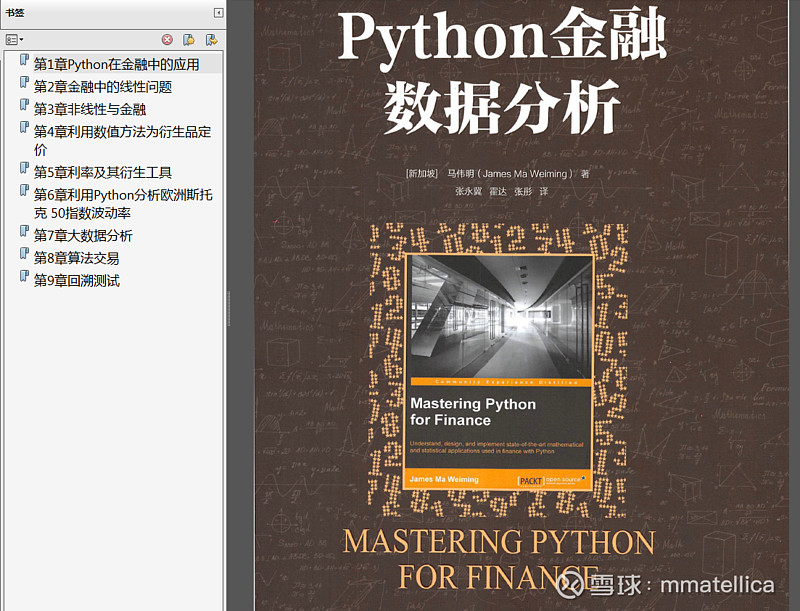Jump to 第3章非线性与金融
Image resolution: width=800 pixels, height=611 pixels.
90,109
